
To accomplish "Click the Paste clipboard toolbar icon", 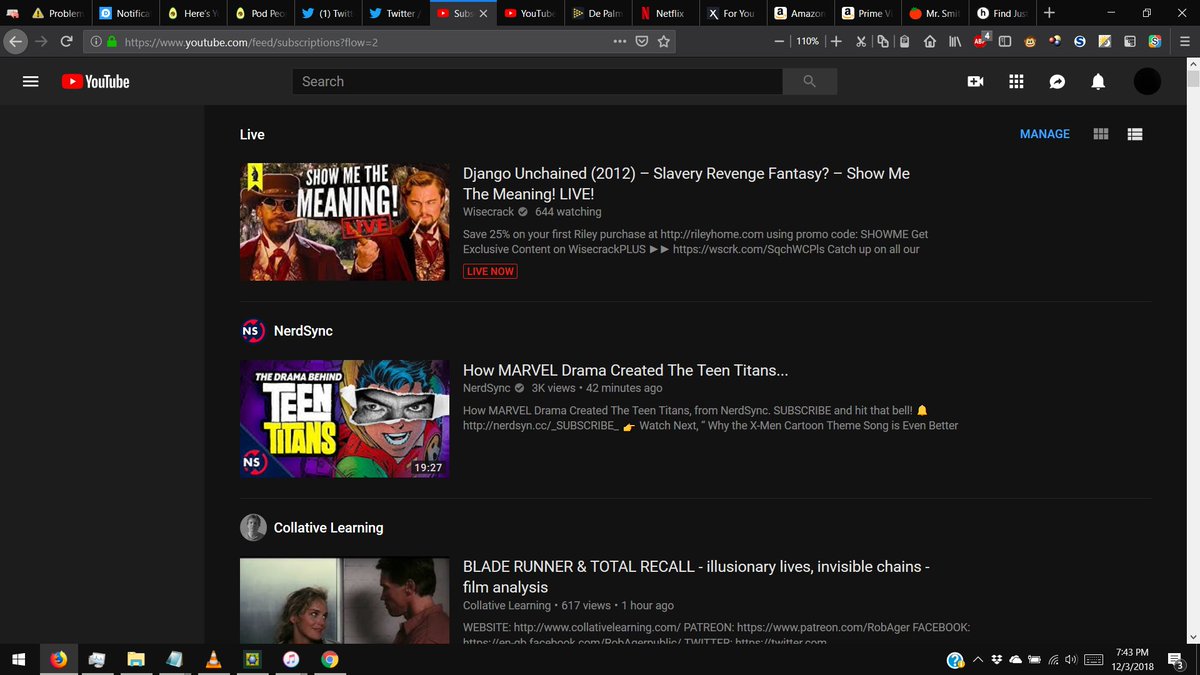I will click(x=904, y=41).
